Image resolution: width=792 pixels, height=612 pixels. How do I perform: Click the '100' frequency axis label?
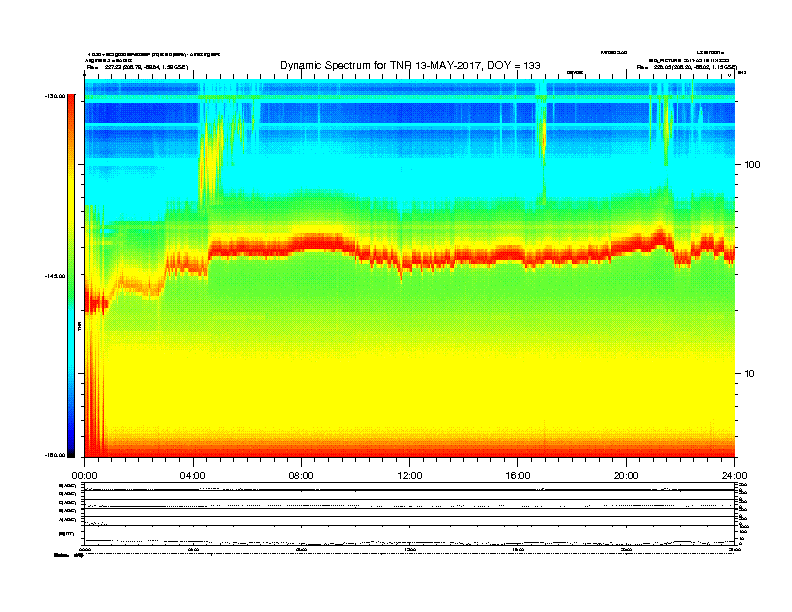(752, 165)
